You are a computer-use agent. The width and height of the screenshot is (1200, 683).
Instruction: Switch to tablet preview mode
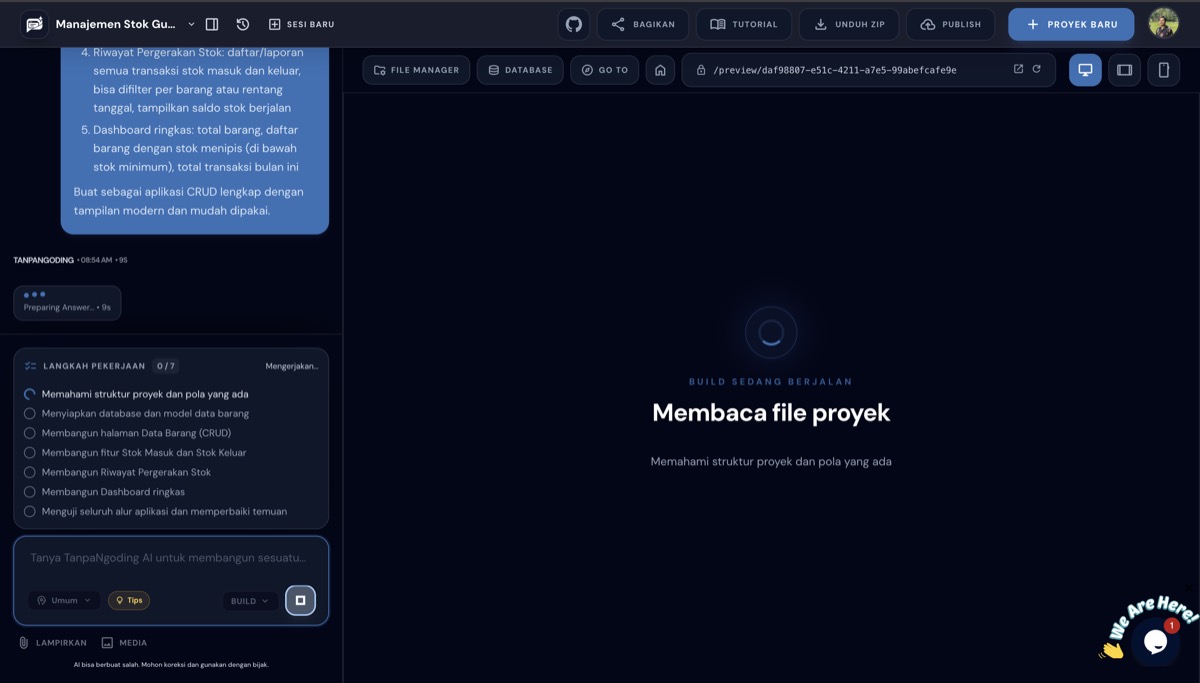tap(1125, 70)
